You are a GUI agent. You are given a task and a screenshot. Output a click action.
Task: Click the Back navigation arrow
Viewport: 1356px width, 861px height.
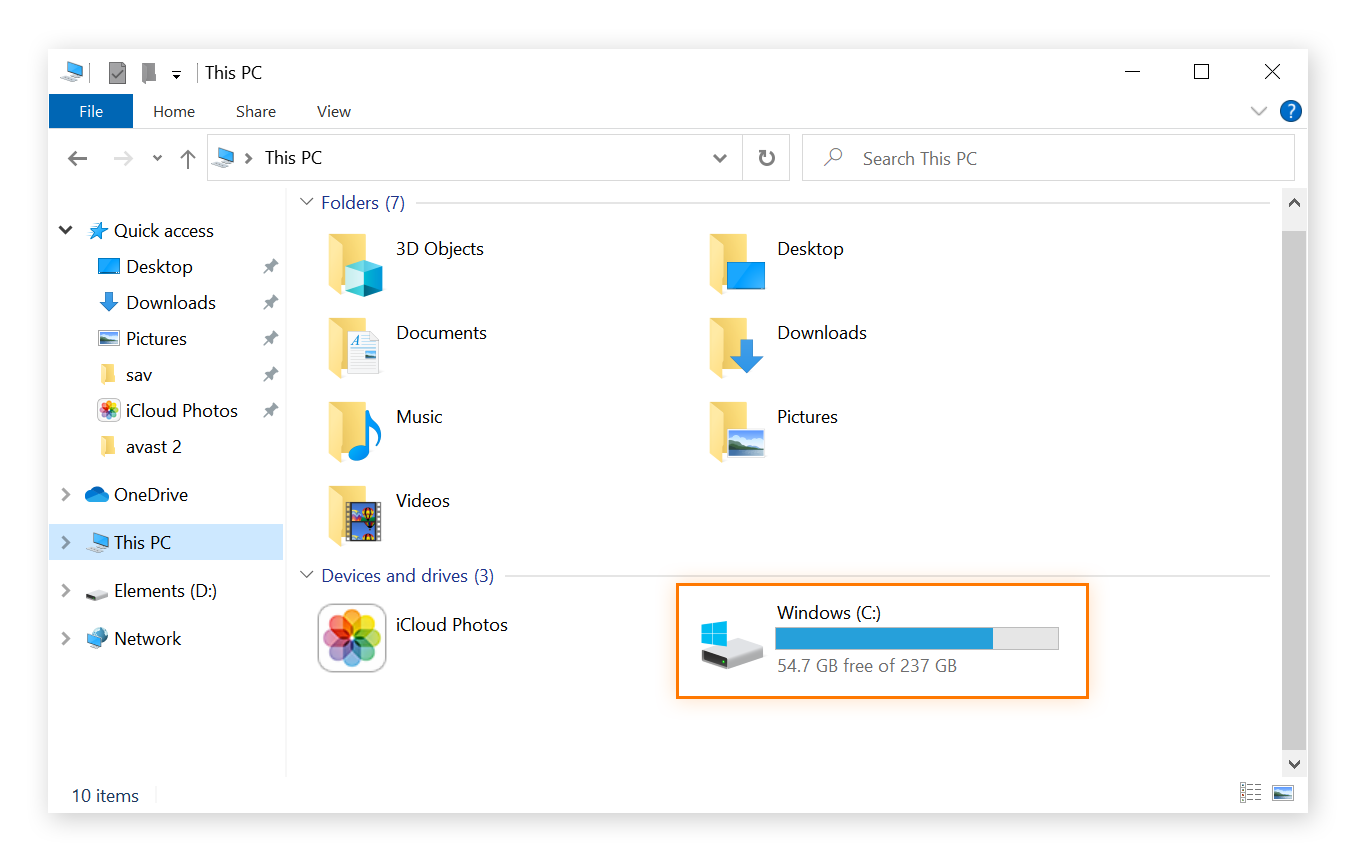tap(77, 157)
